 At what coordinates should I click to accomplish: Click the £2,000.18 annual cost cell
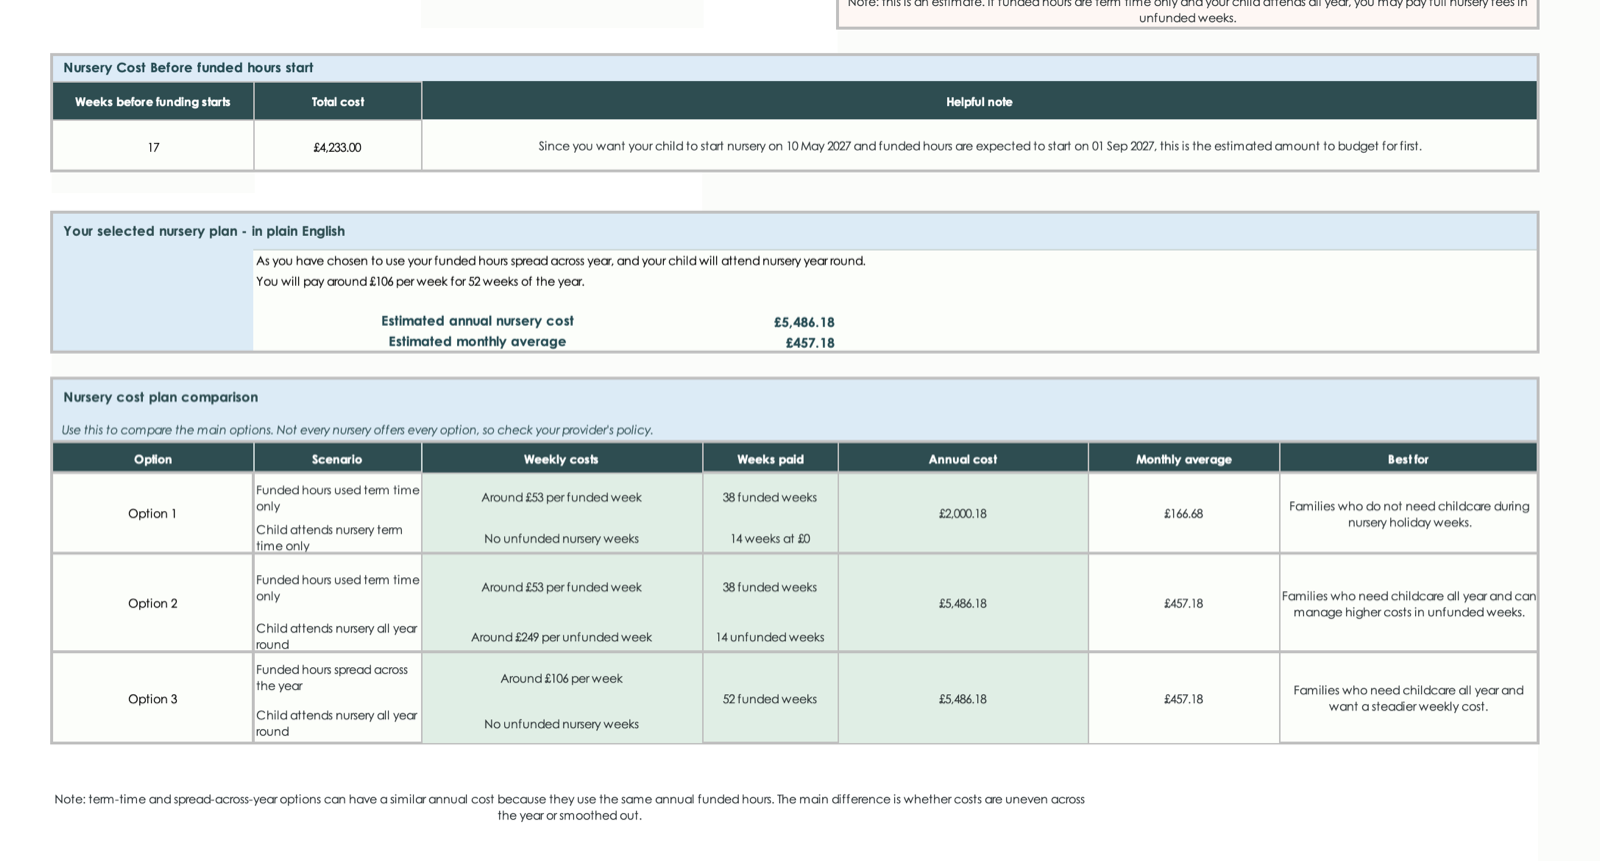(x=963, y=513)
